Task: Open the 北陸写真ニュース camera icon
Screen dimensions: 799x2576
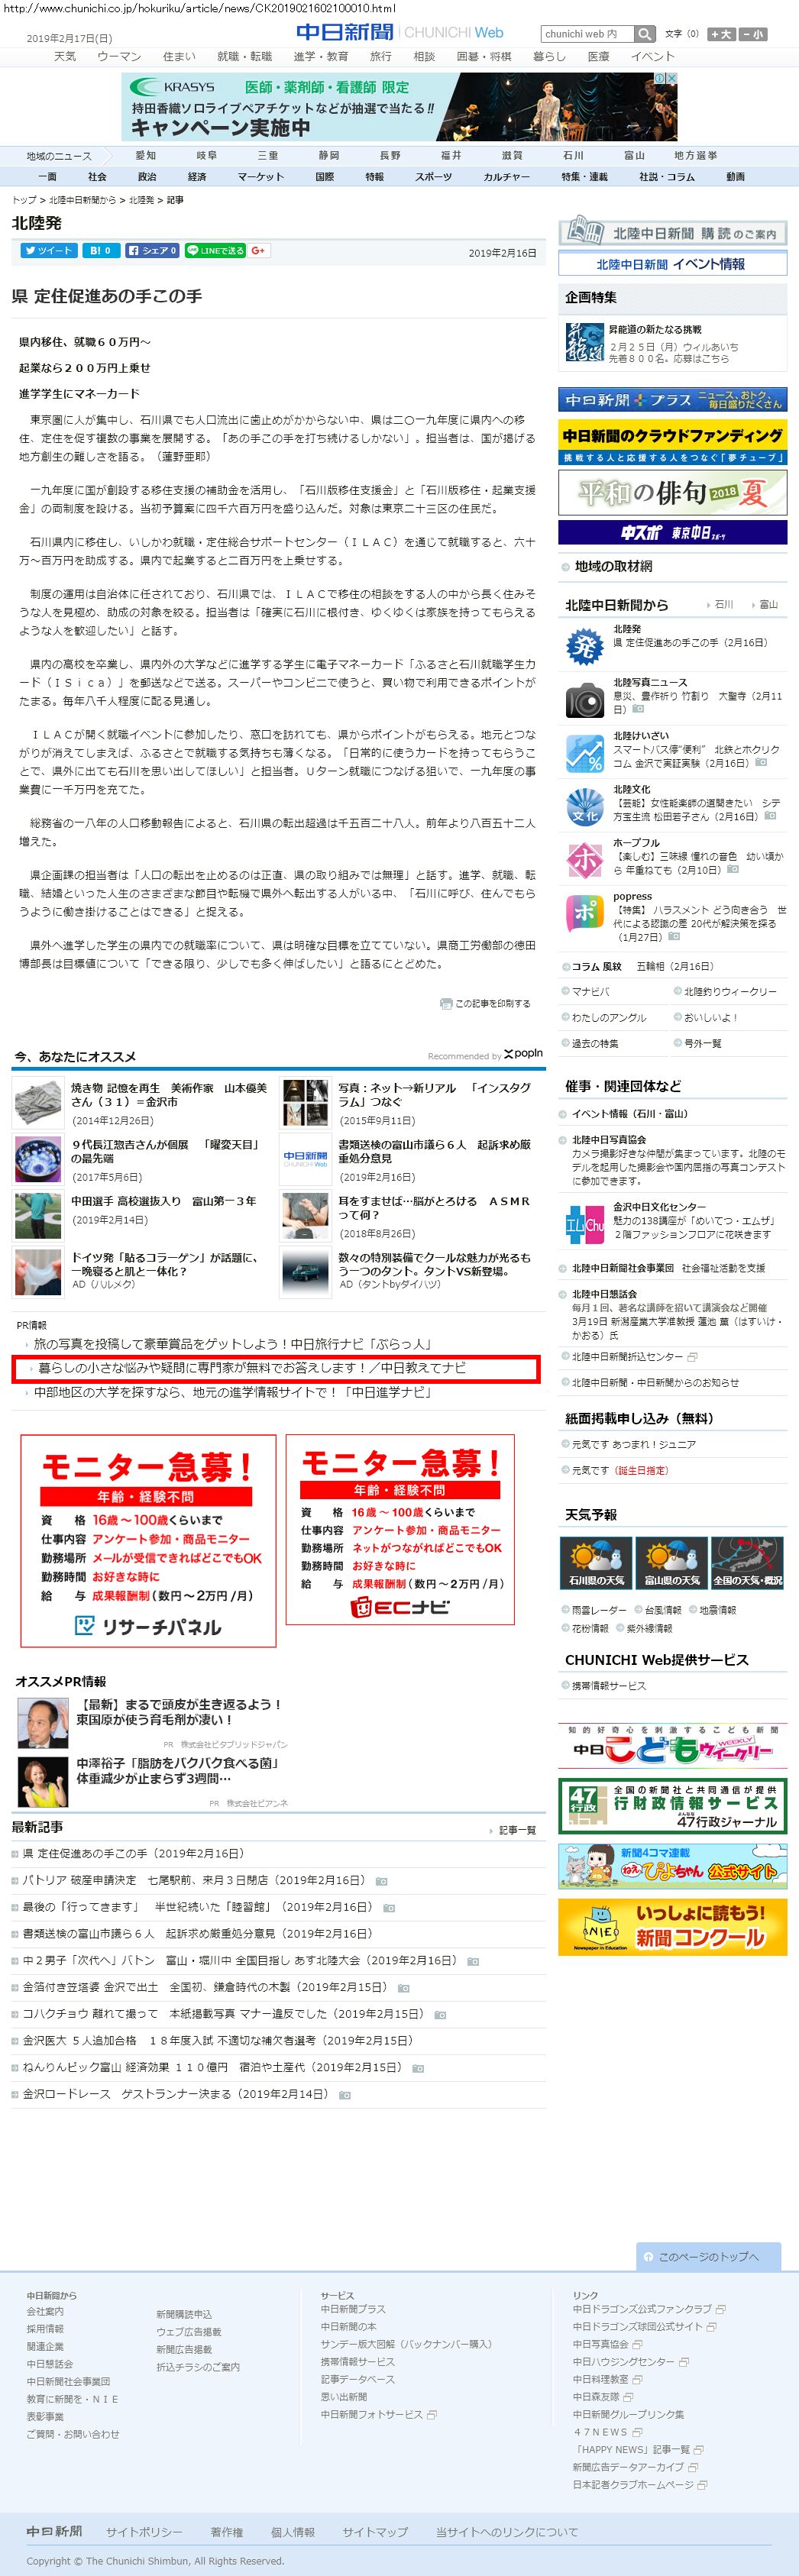Action: tap(584, 699)
